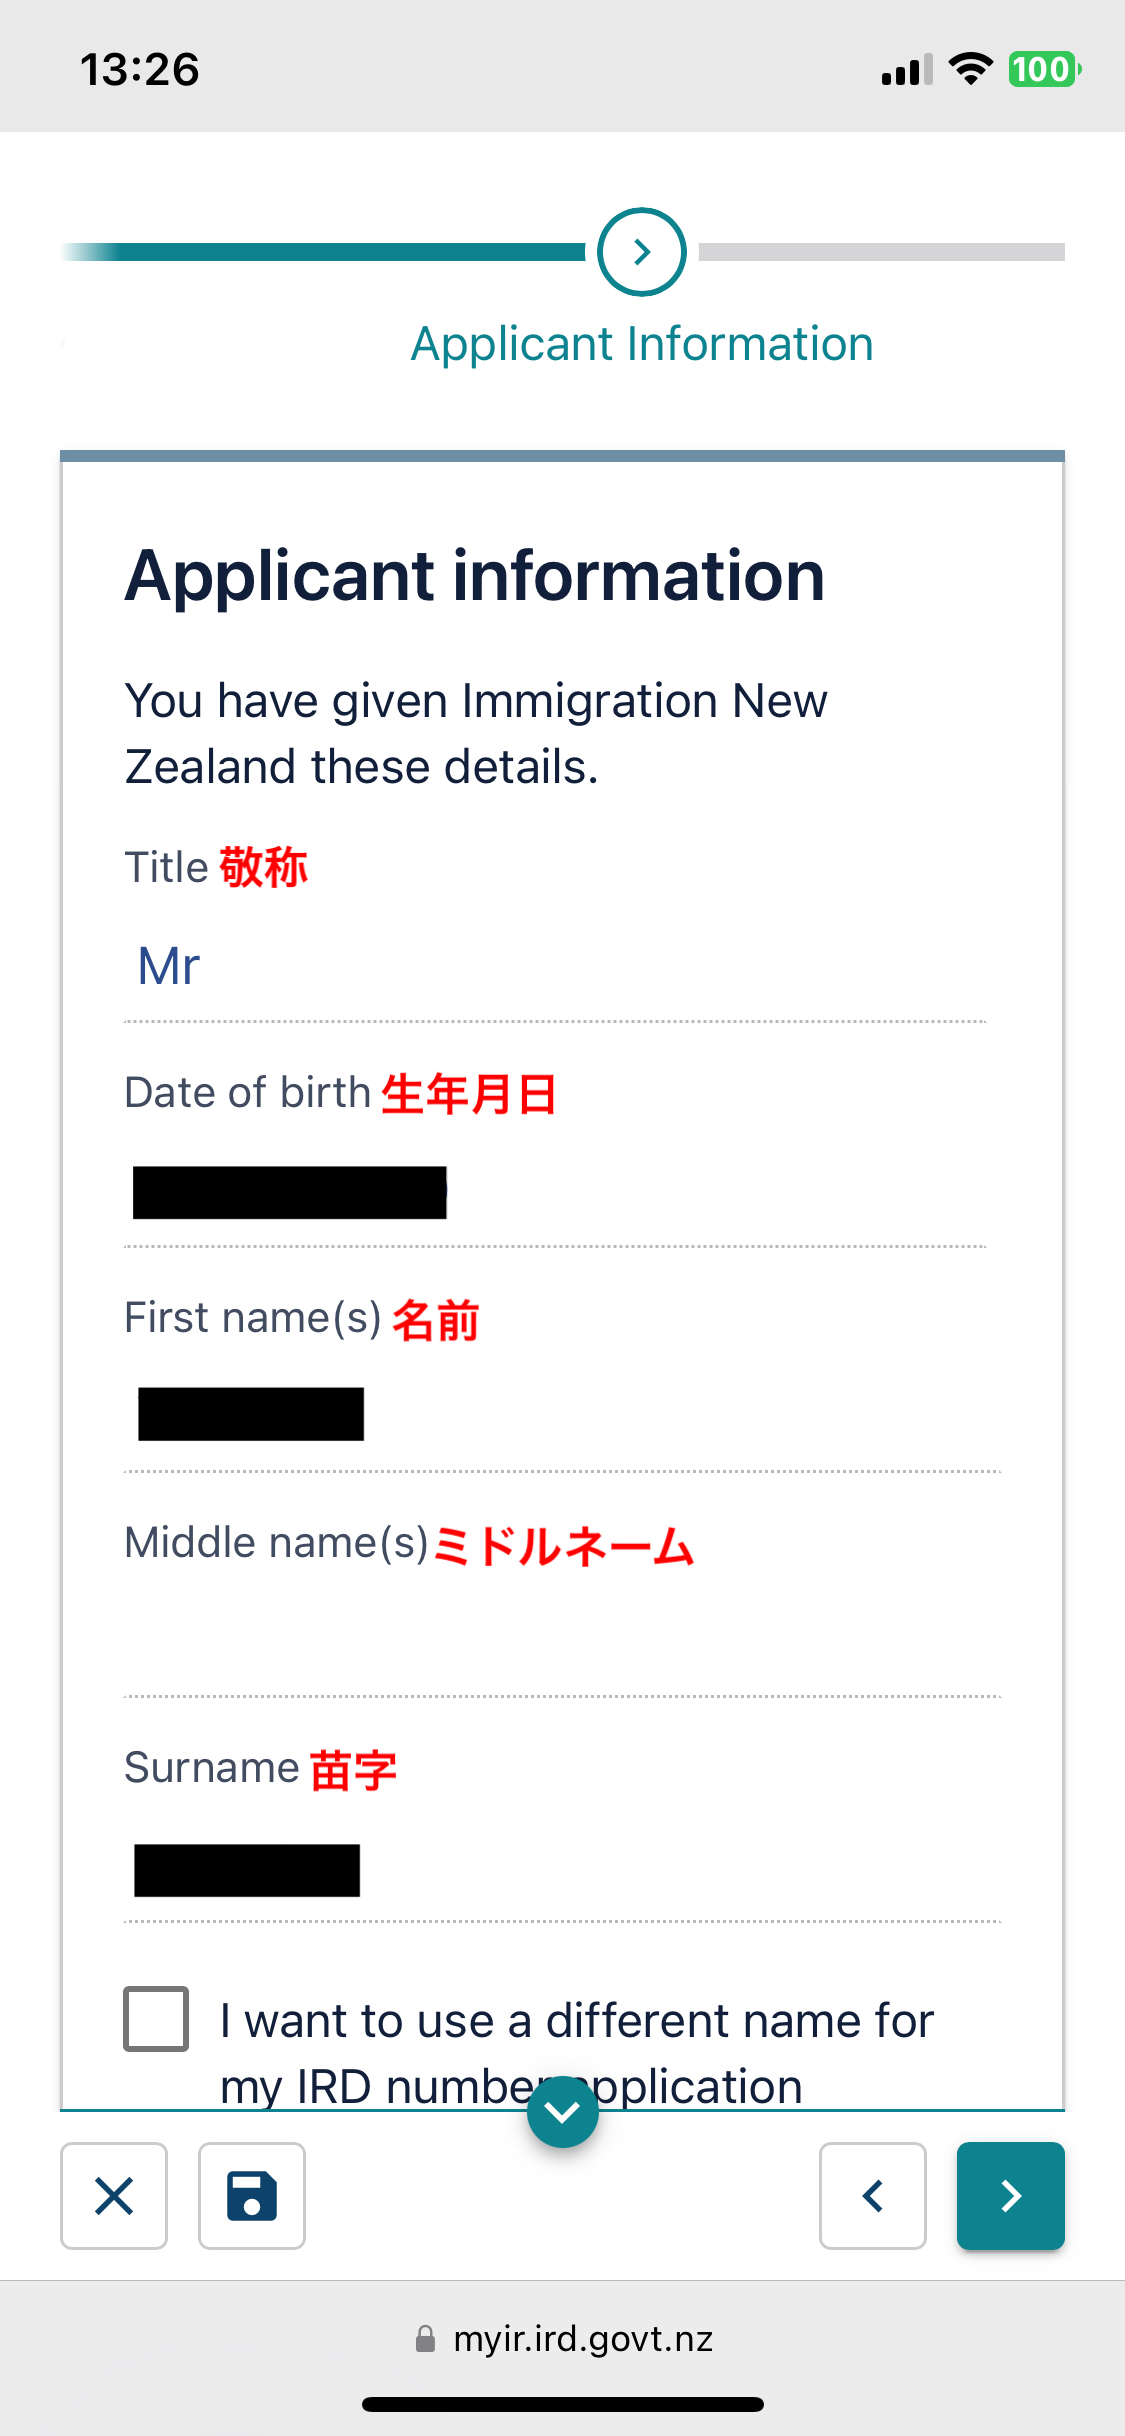Click the save draft floppy disk icon
The image size is (1125, 2436).
(251, 2196)
